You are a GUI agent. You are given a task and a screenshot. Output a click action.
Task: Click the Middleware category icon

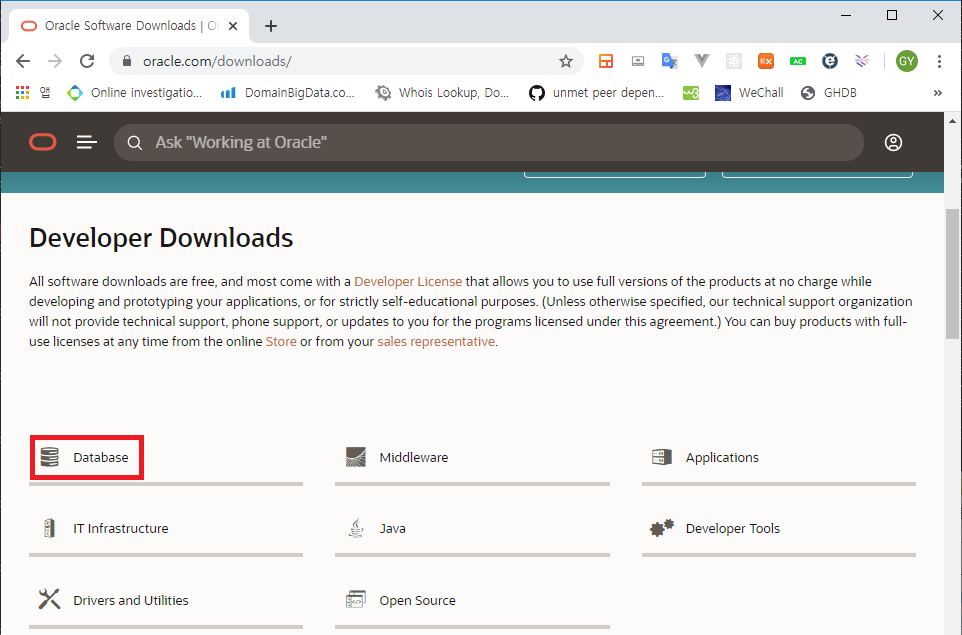(356, 457)
